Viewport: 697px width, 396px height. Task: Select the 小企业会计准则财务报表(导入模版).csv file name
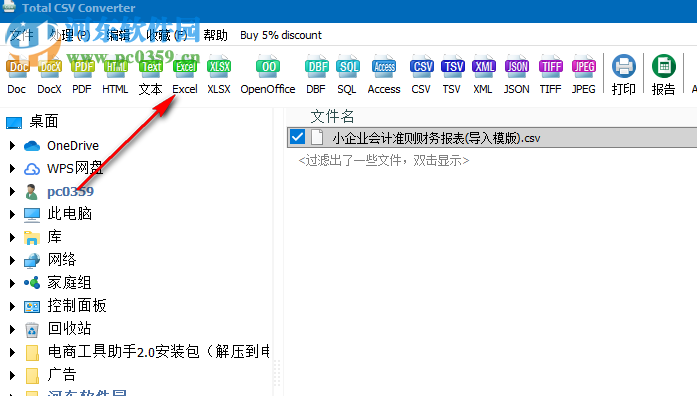[436, 138]
